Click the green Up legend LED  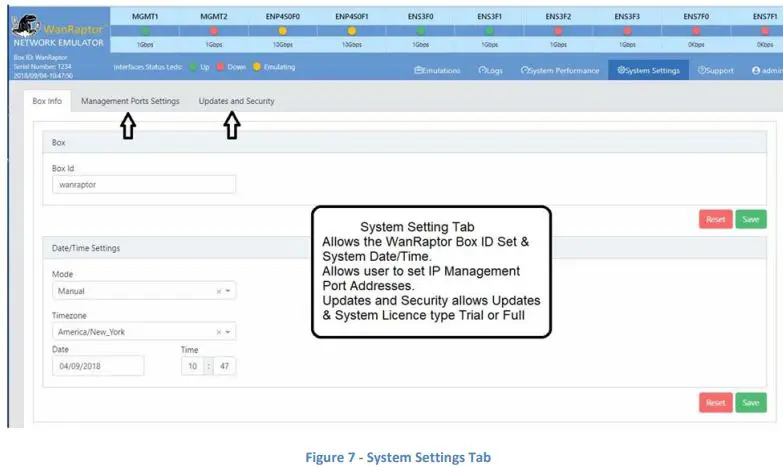point(193,67)
